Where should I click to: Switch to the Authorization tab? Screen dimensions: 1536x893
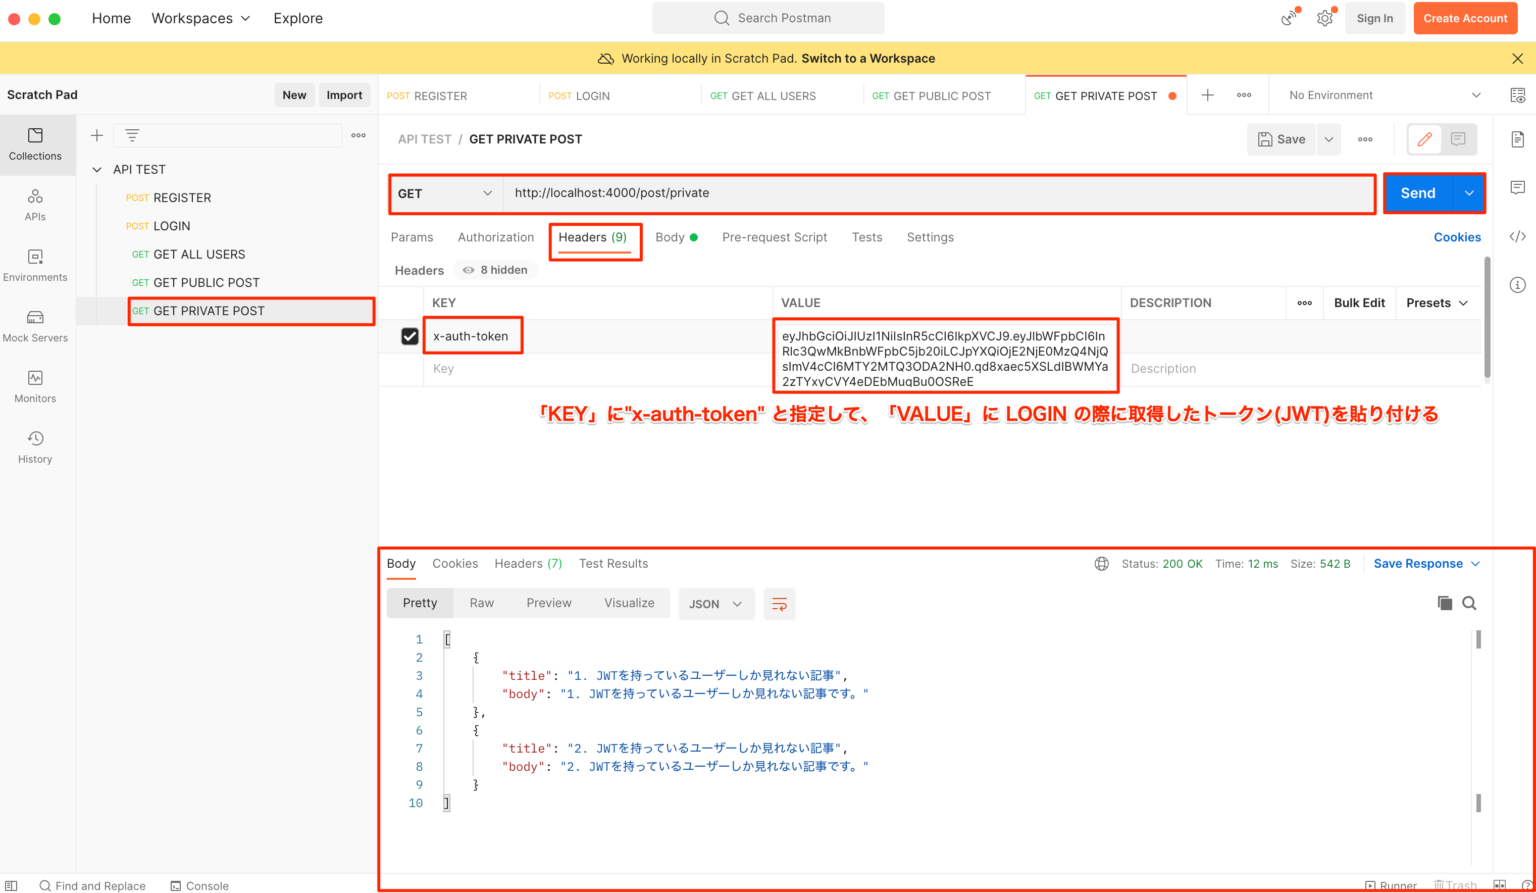point(496,237)
